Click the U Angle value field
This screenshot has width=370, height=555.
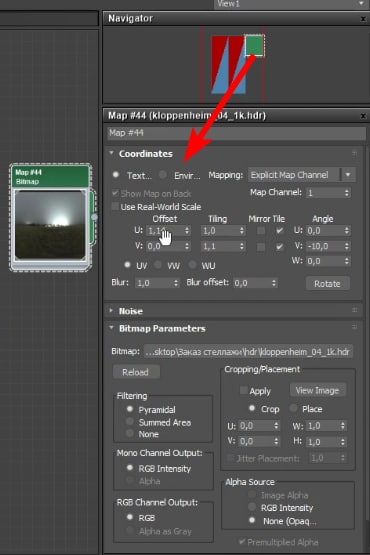pos(325,231)
